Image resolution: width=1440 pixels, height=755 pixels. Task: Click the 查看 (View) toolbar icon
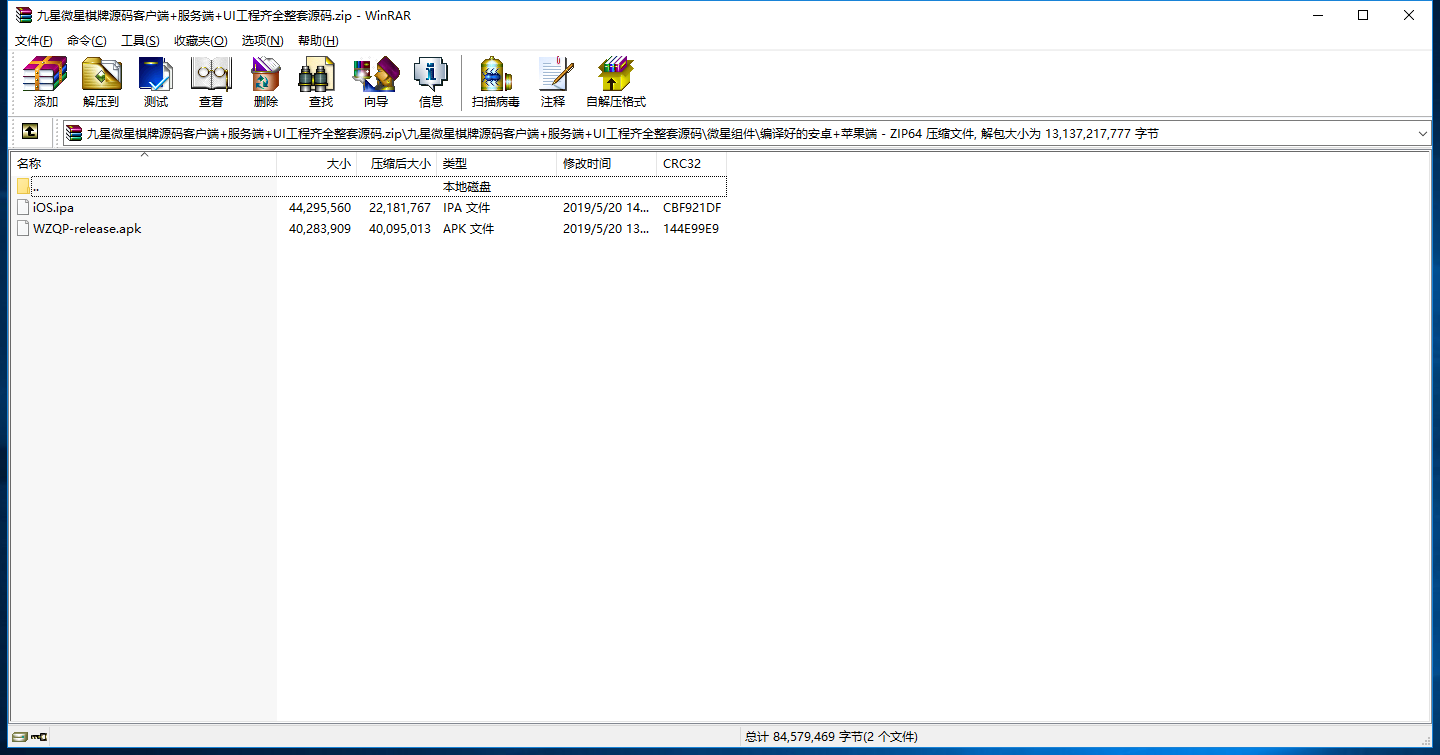[x=211, y=75]
